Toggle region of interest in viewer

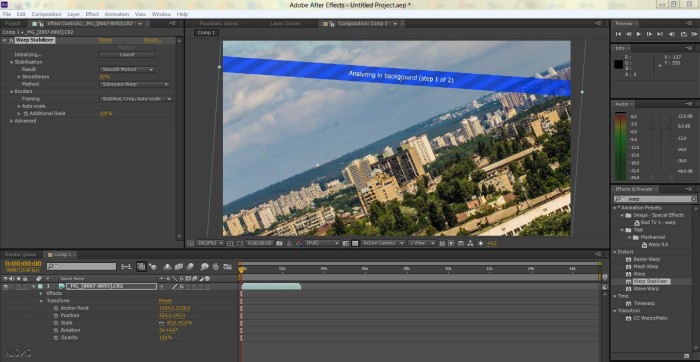[346, 243]
